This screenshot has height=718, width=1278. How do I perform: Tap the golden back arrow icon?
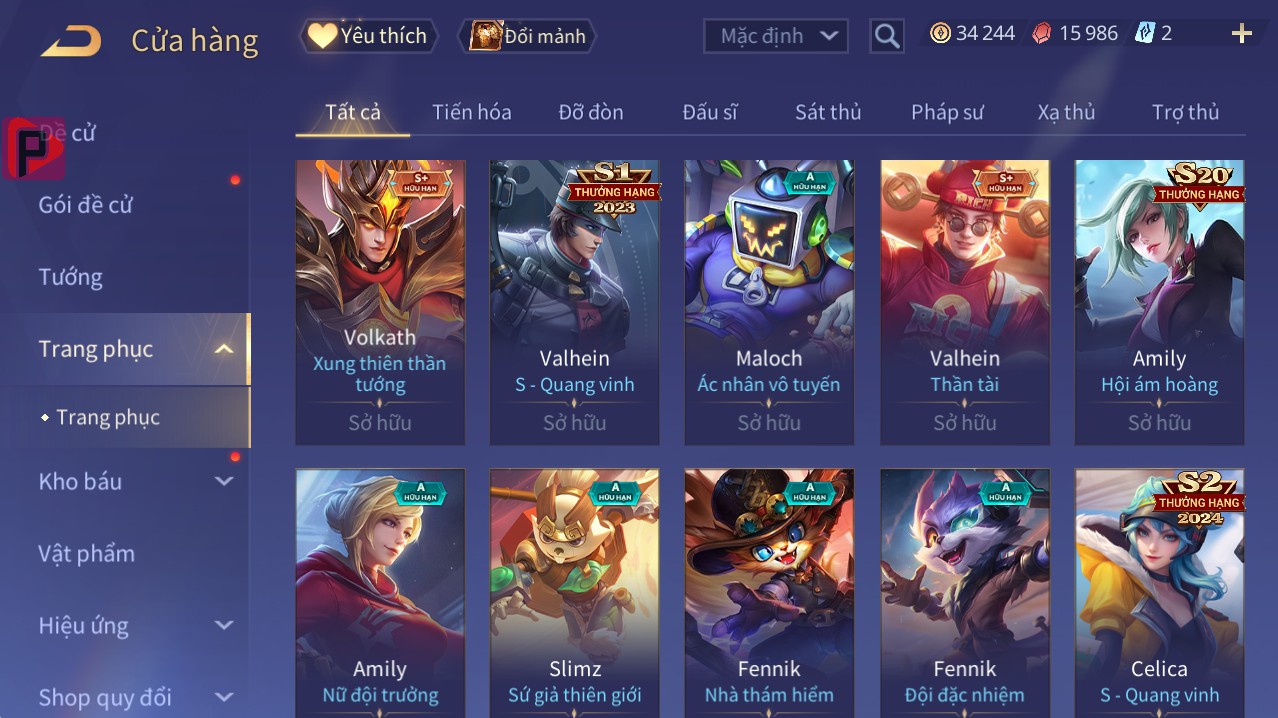pos(71,41)
